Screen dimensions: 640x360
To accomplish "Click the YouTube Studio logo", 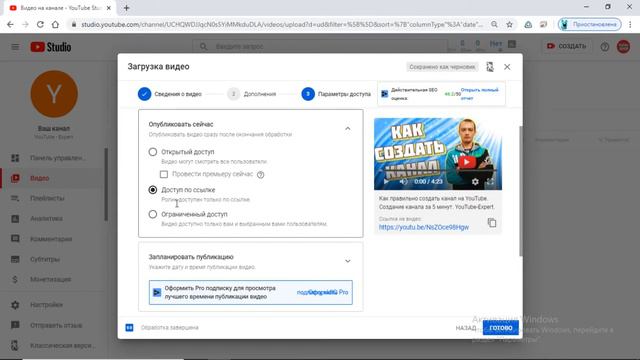I will (51, 47).
